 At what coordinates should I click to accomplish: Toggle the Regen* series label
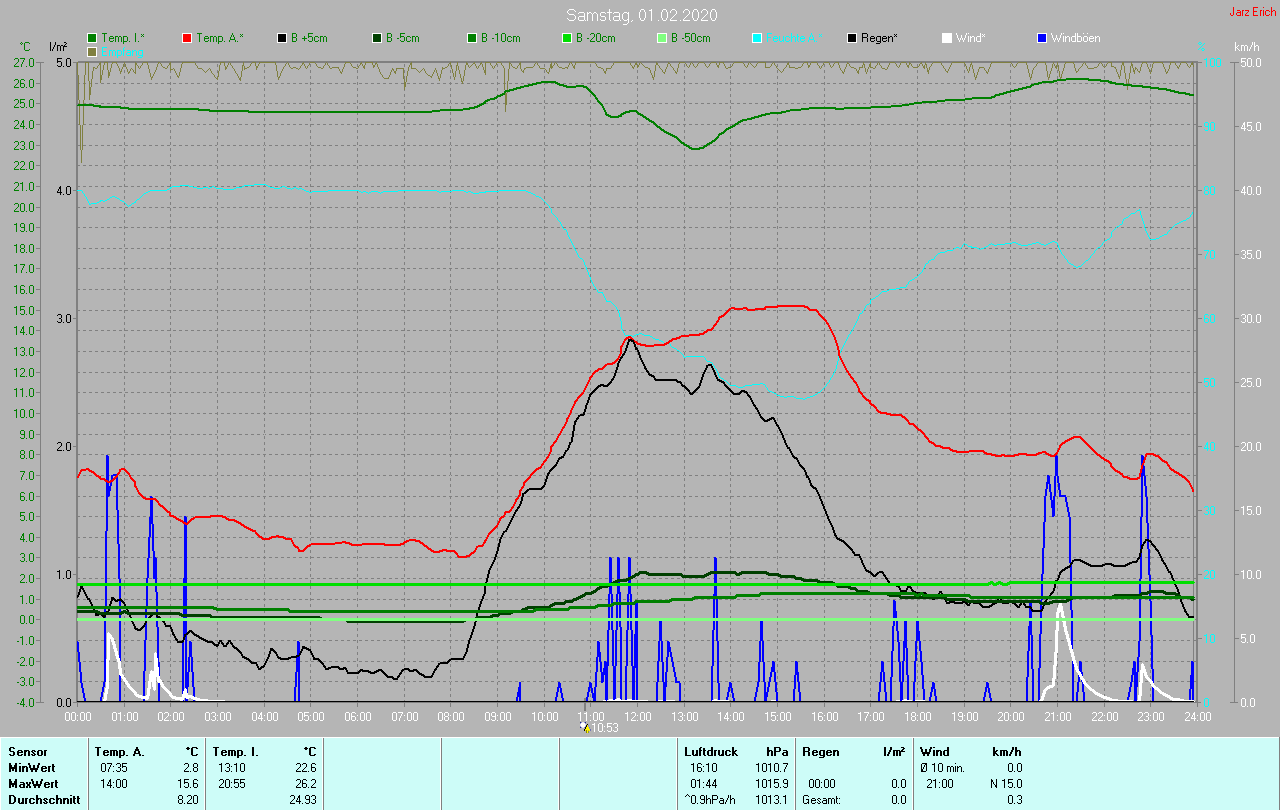coord(879,38)
